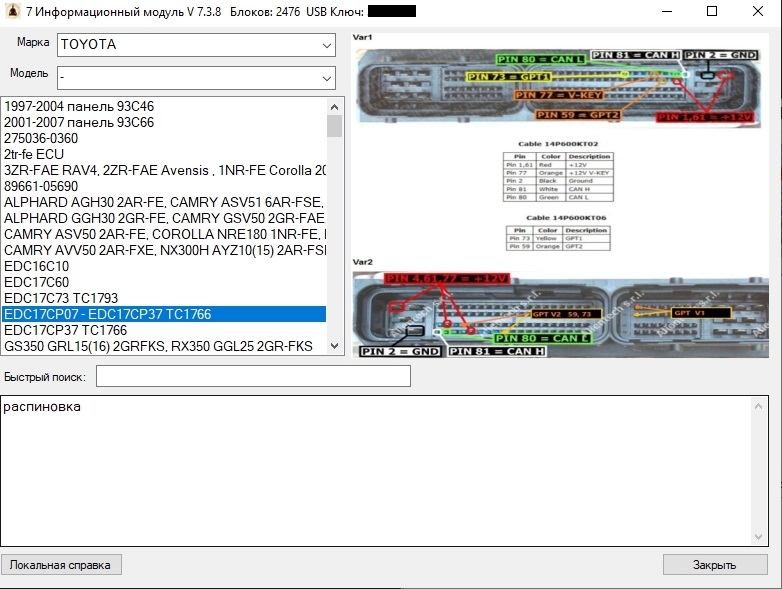The image size is (782, 589).
Task: Click description area scrollbar up arrow
Action: pyautogui.click(x=759, y=406)
